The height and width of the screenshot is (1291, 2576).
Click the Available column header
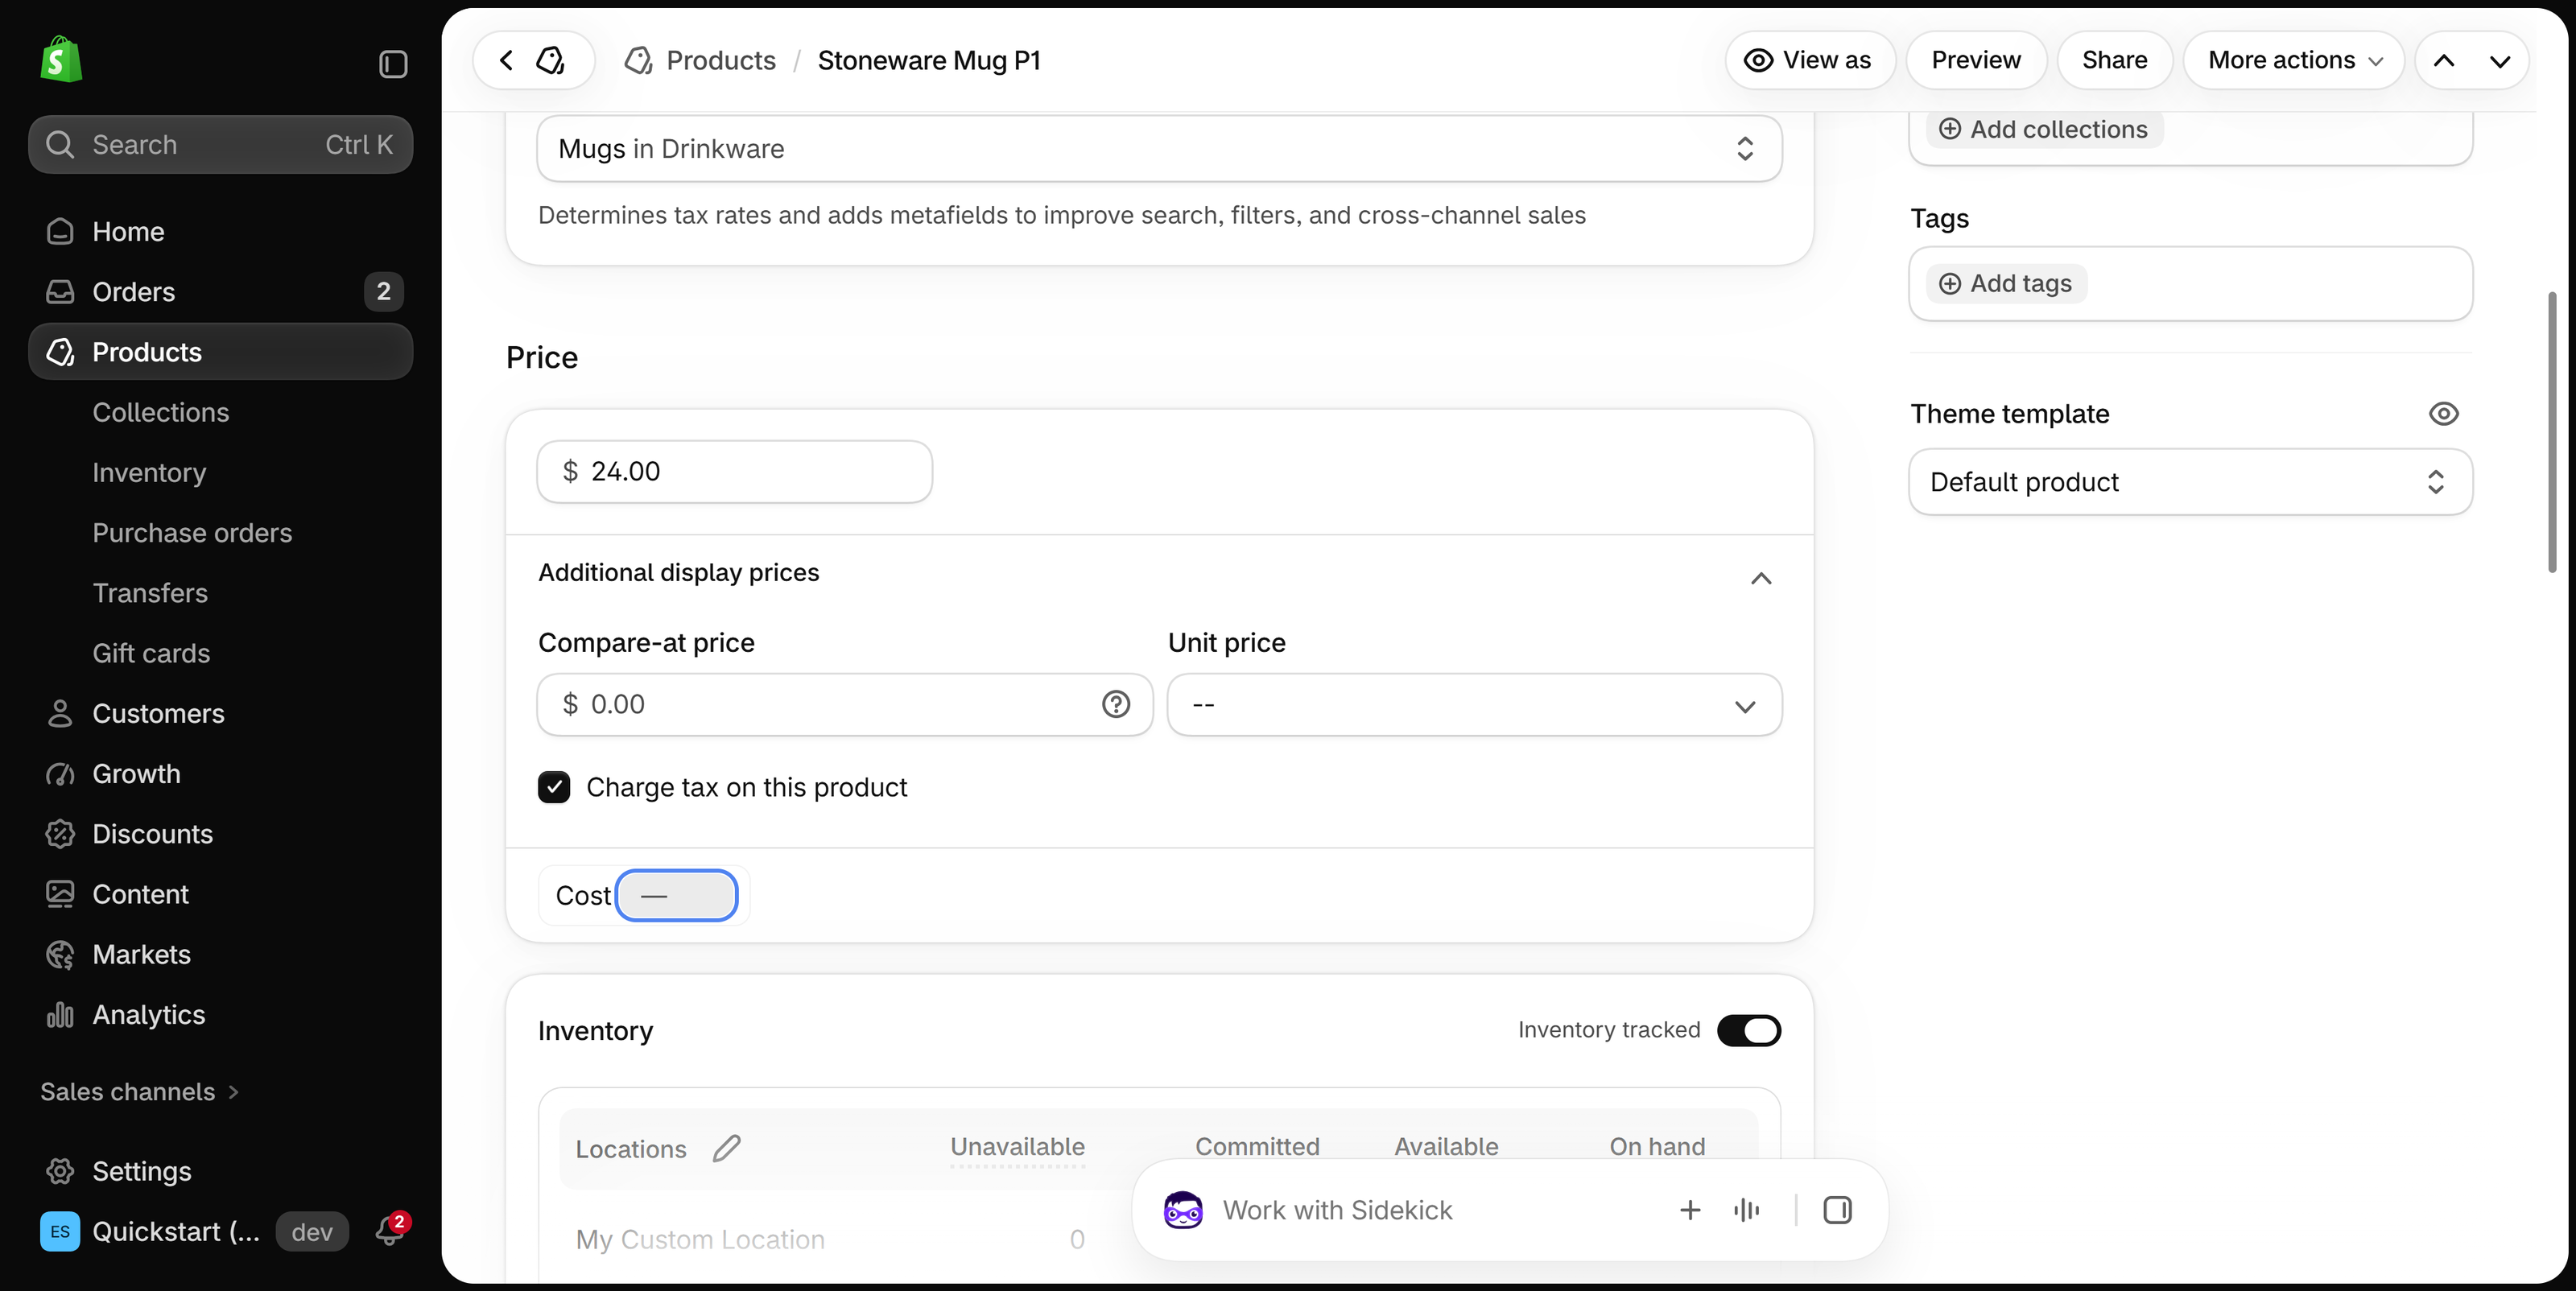tap(1447, 1148)
